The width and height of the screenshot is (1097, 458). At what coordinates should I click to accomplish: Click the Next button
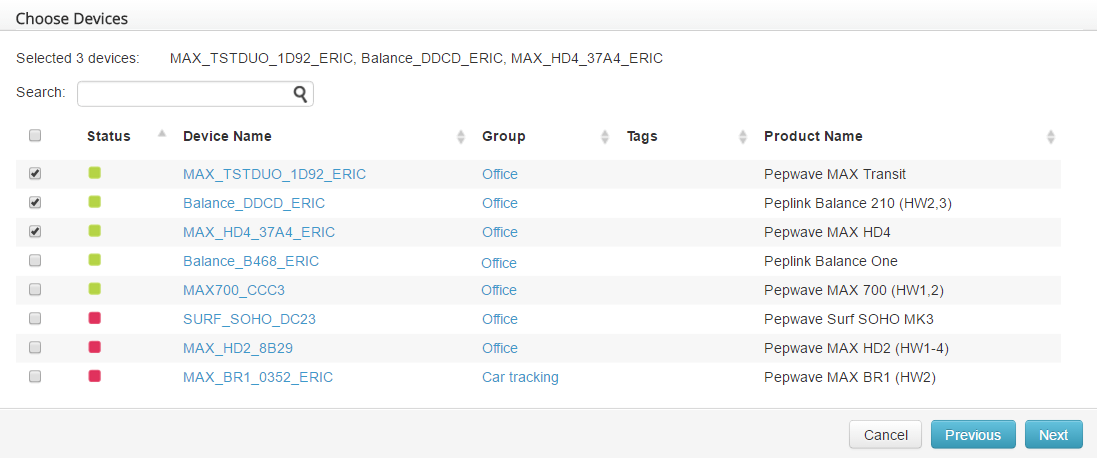tap(1053, 435)
